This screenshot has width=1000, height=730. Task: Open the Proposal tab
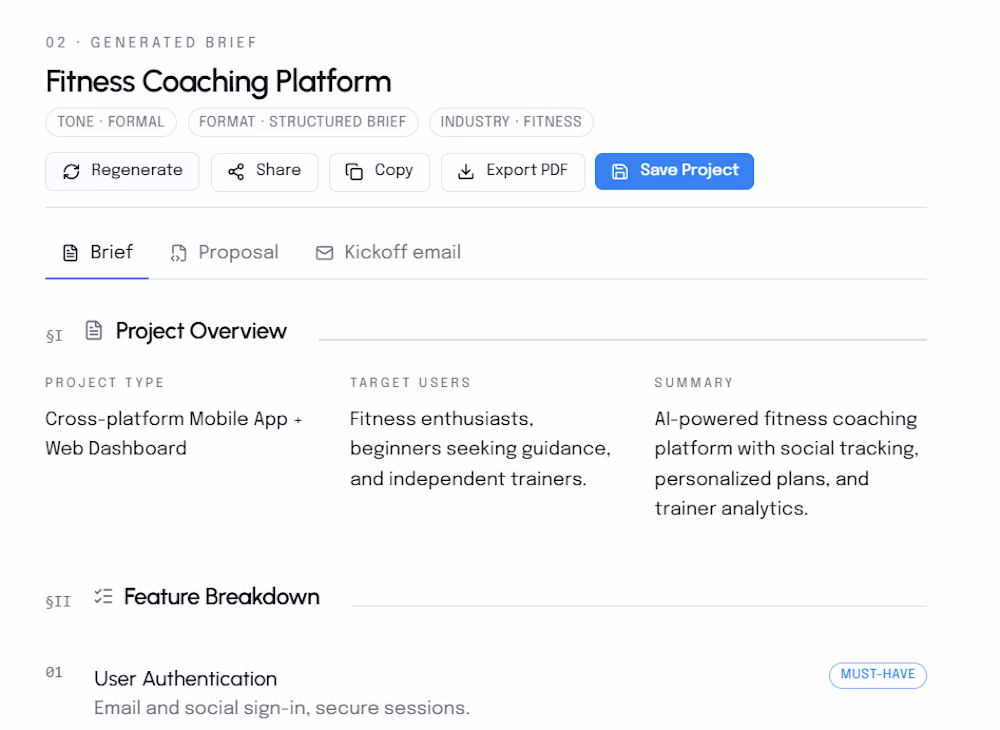click(224, 253)
